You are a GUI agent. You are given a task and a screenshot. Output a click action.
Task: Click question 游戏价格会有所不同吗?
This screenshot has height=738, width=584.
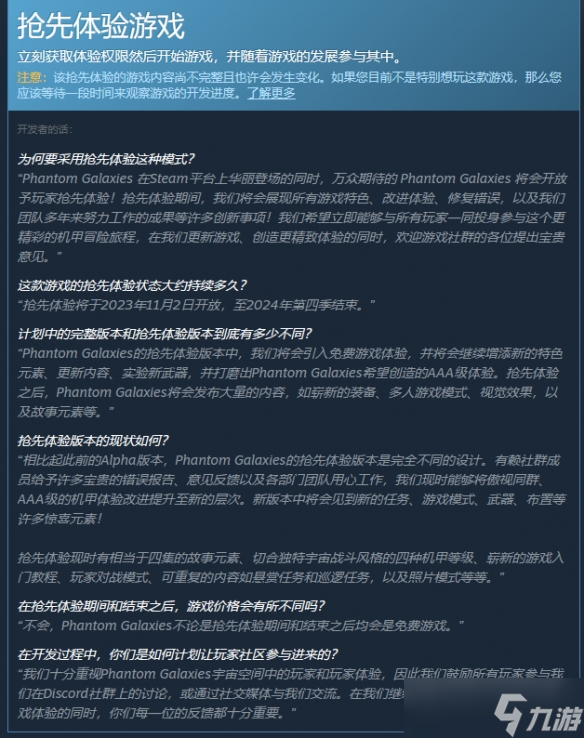tap(171, 606)
